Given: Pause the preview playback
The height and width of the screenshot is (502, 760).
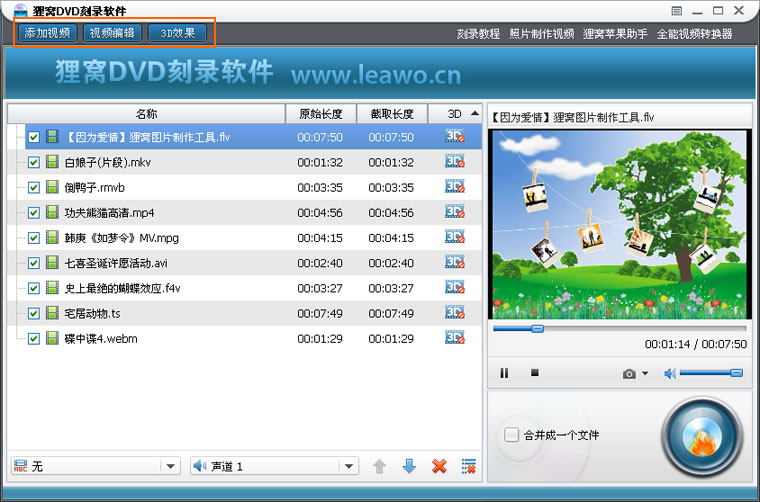Looking at the screenshot, I should [504, 373].
